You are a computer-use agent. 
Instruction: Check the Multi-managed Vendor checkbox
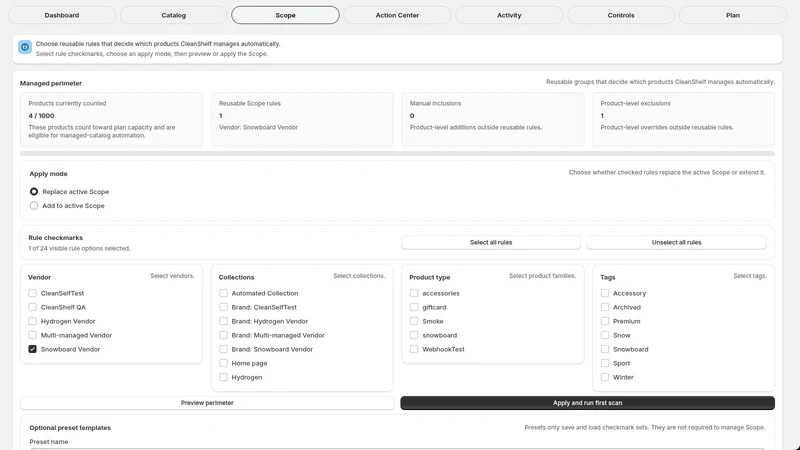(33, 335)
